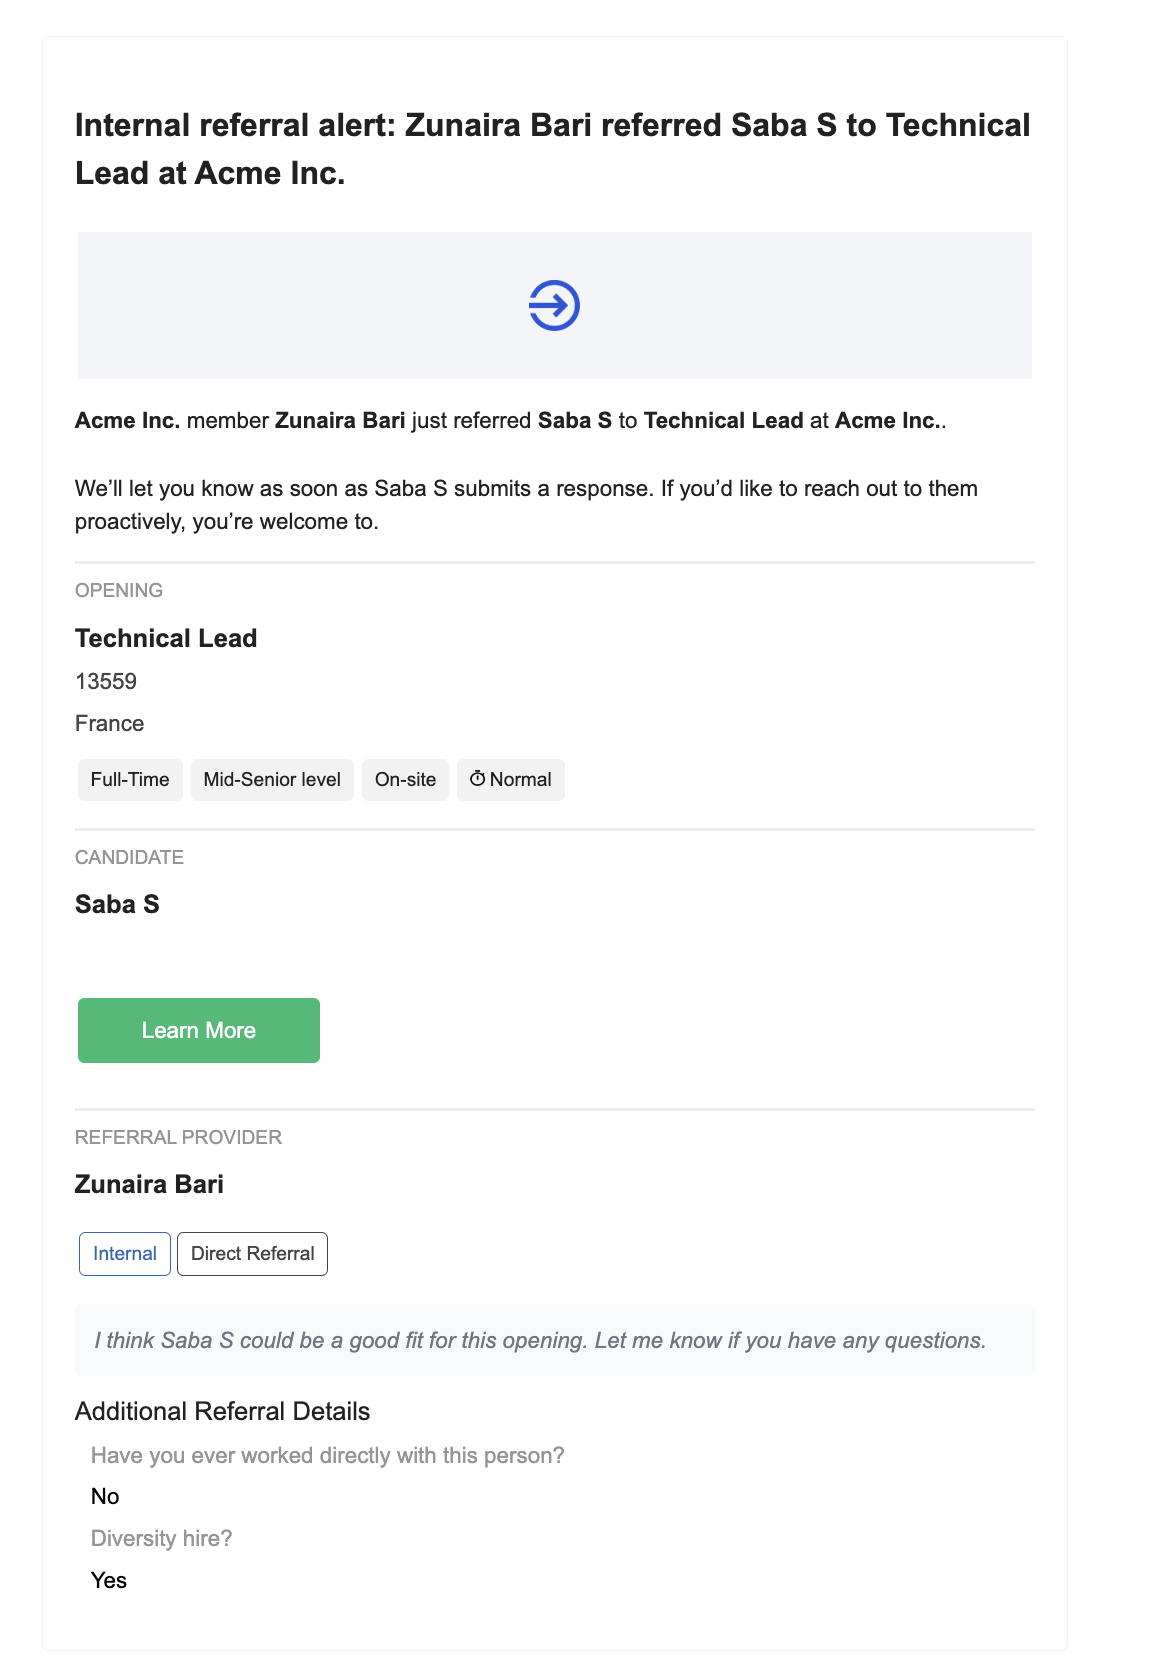The width and height of the screenshot is (1172, 1672).
Task: Click the Mid-Senior level tag
Action: (x=272, y=780)
